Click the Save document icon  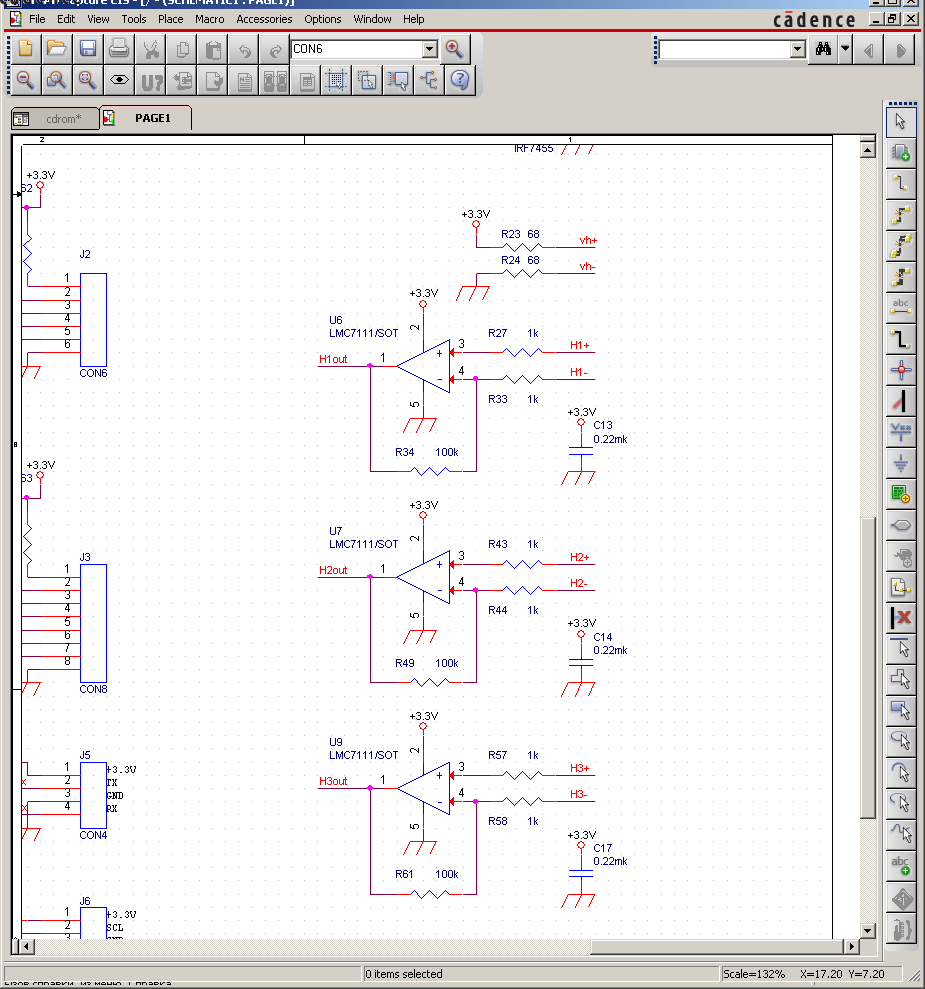coord(88,49)
